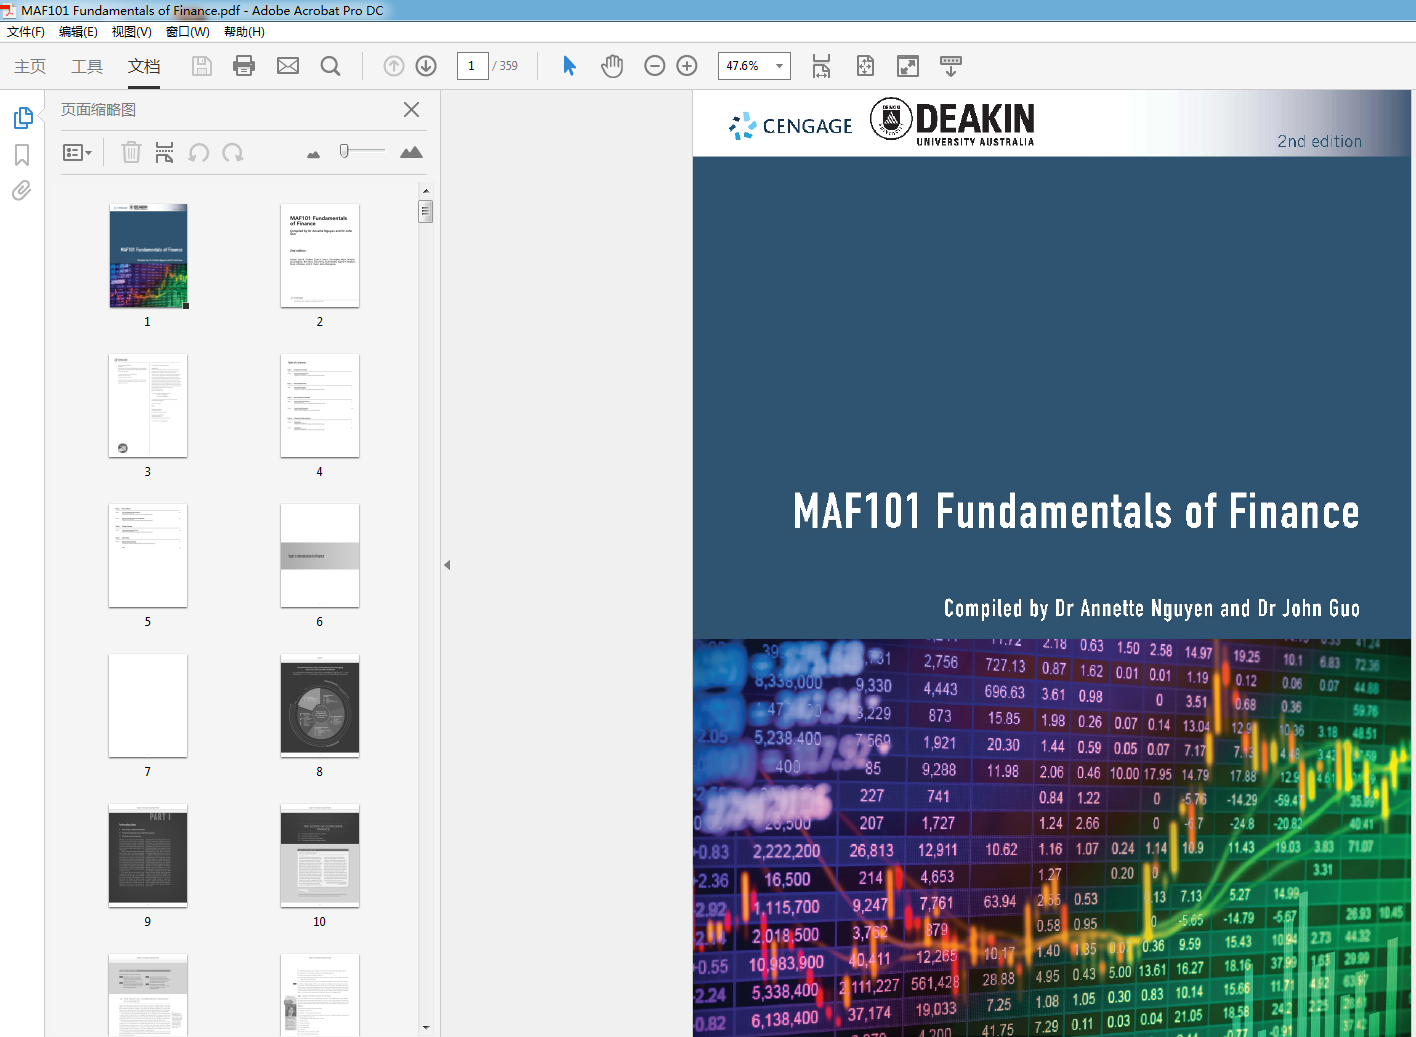The height and width of the screenshot is (1037, 1416).
Task: Click the Fit width scrolling icon
Action: coord(821,66)
